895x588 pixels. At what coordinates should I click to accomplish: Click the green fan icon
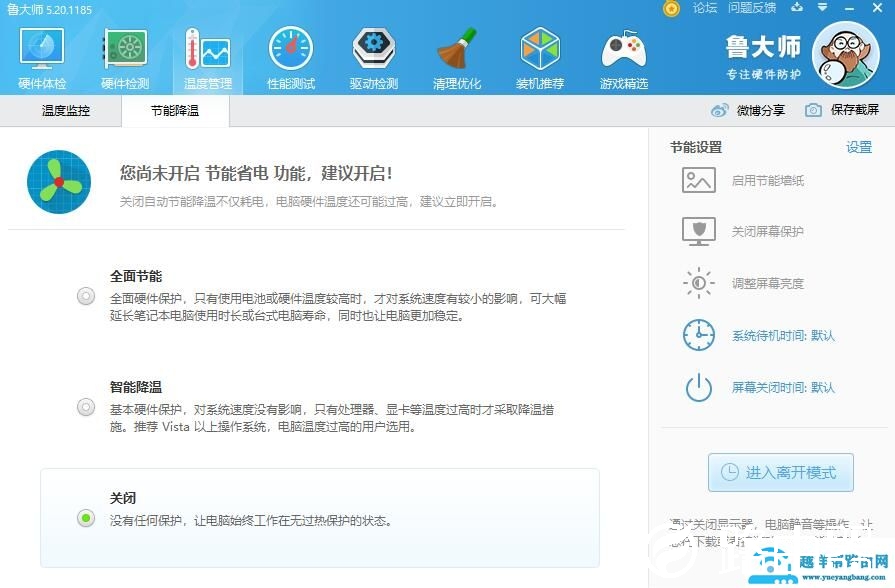click(x=59, y=182)
